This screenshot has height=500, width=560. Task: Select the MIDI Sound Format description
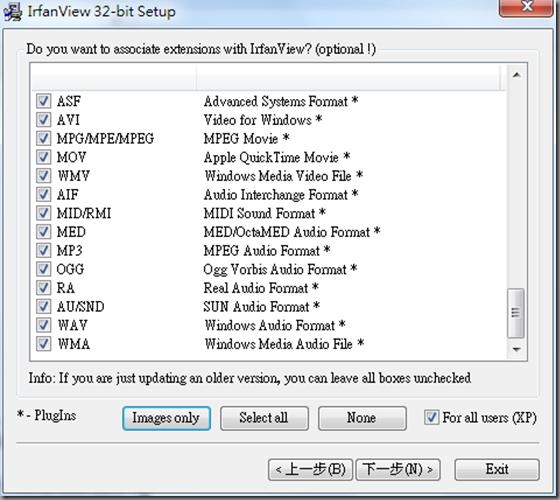pos(264,214)
